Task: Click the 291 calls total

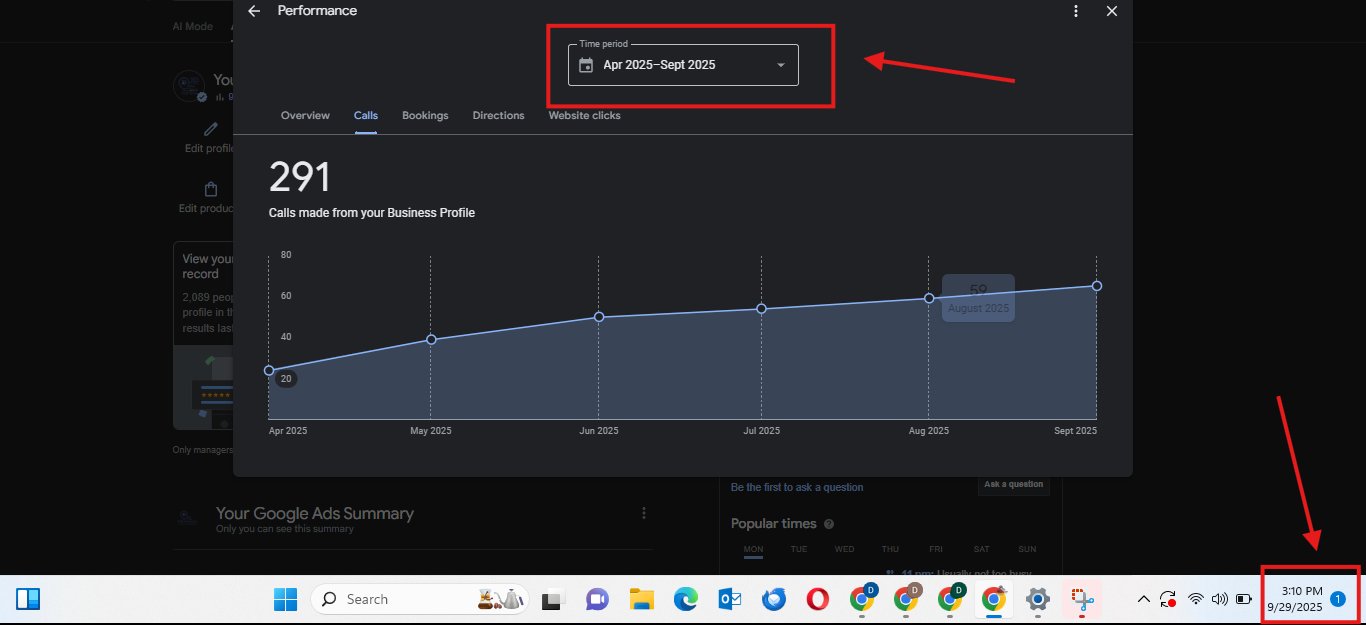Action: [x=300, y=177]
